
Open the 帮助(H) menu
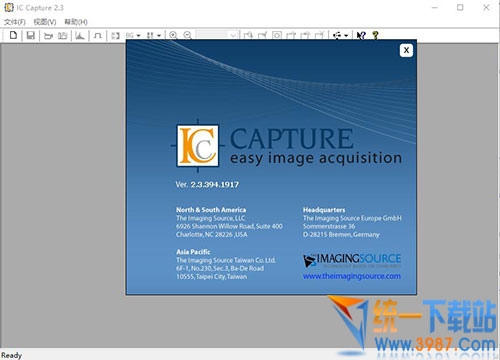pos(76,22)
